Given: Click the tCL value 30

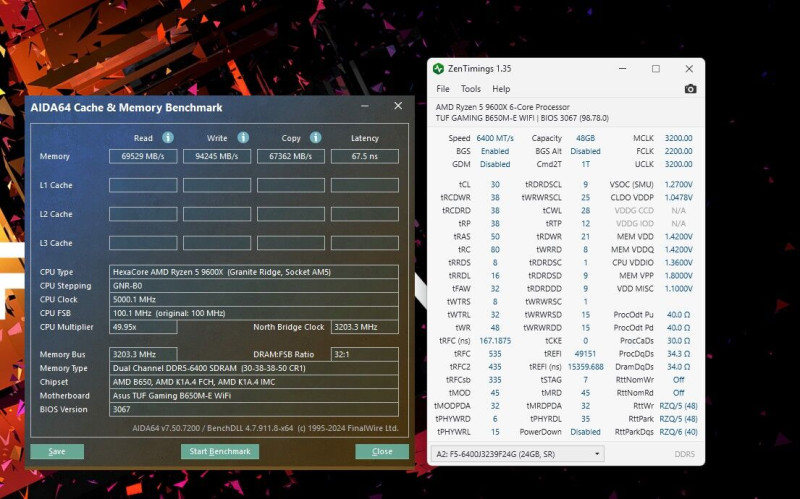Looking at the screenshot, I should coord(495,184).
